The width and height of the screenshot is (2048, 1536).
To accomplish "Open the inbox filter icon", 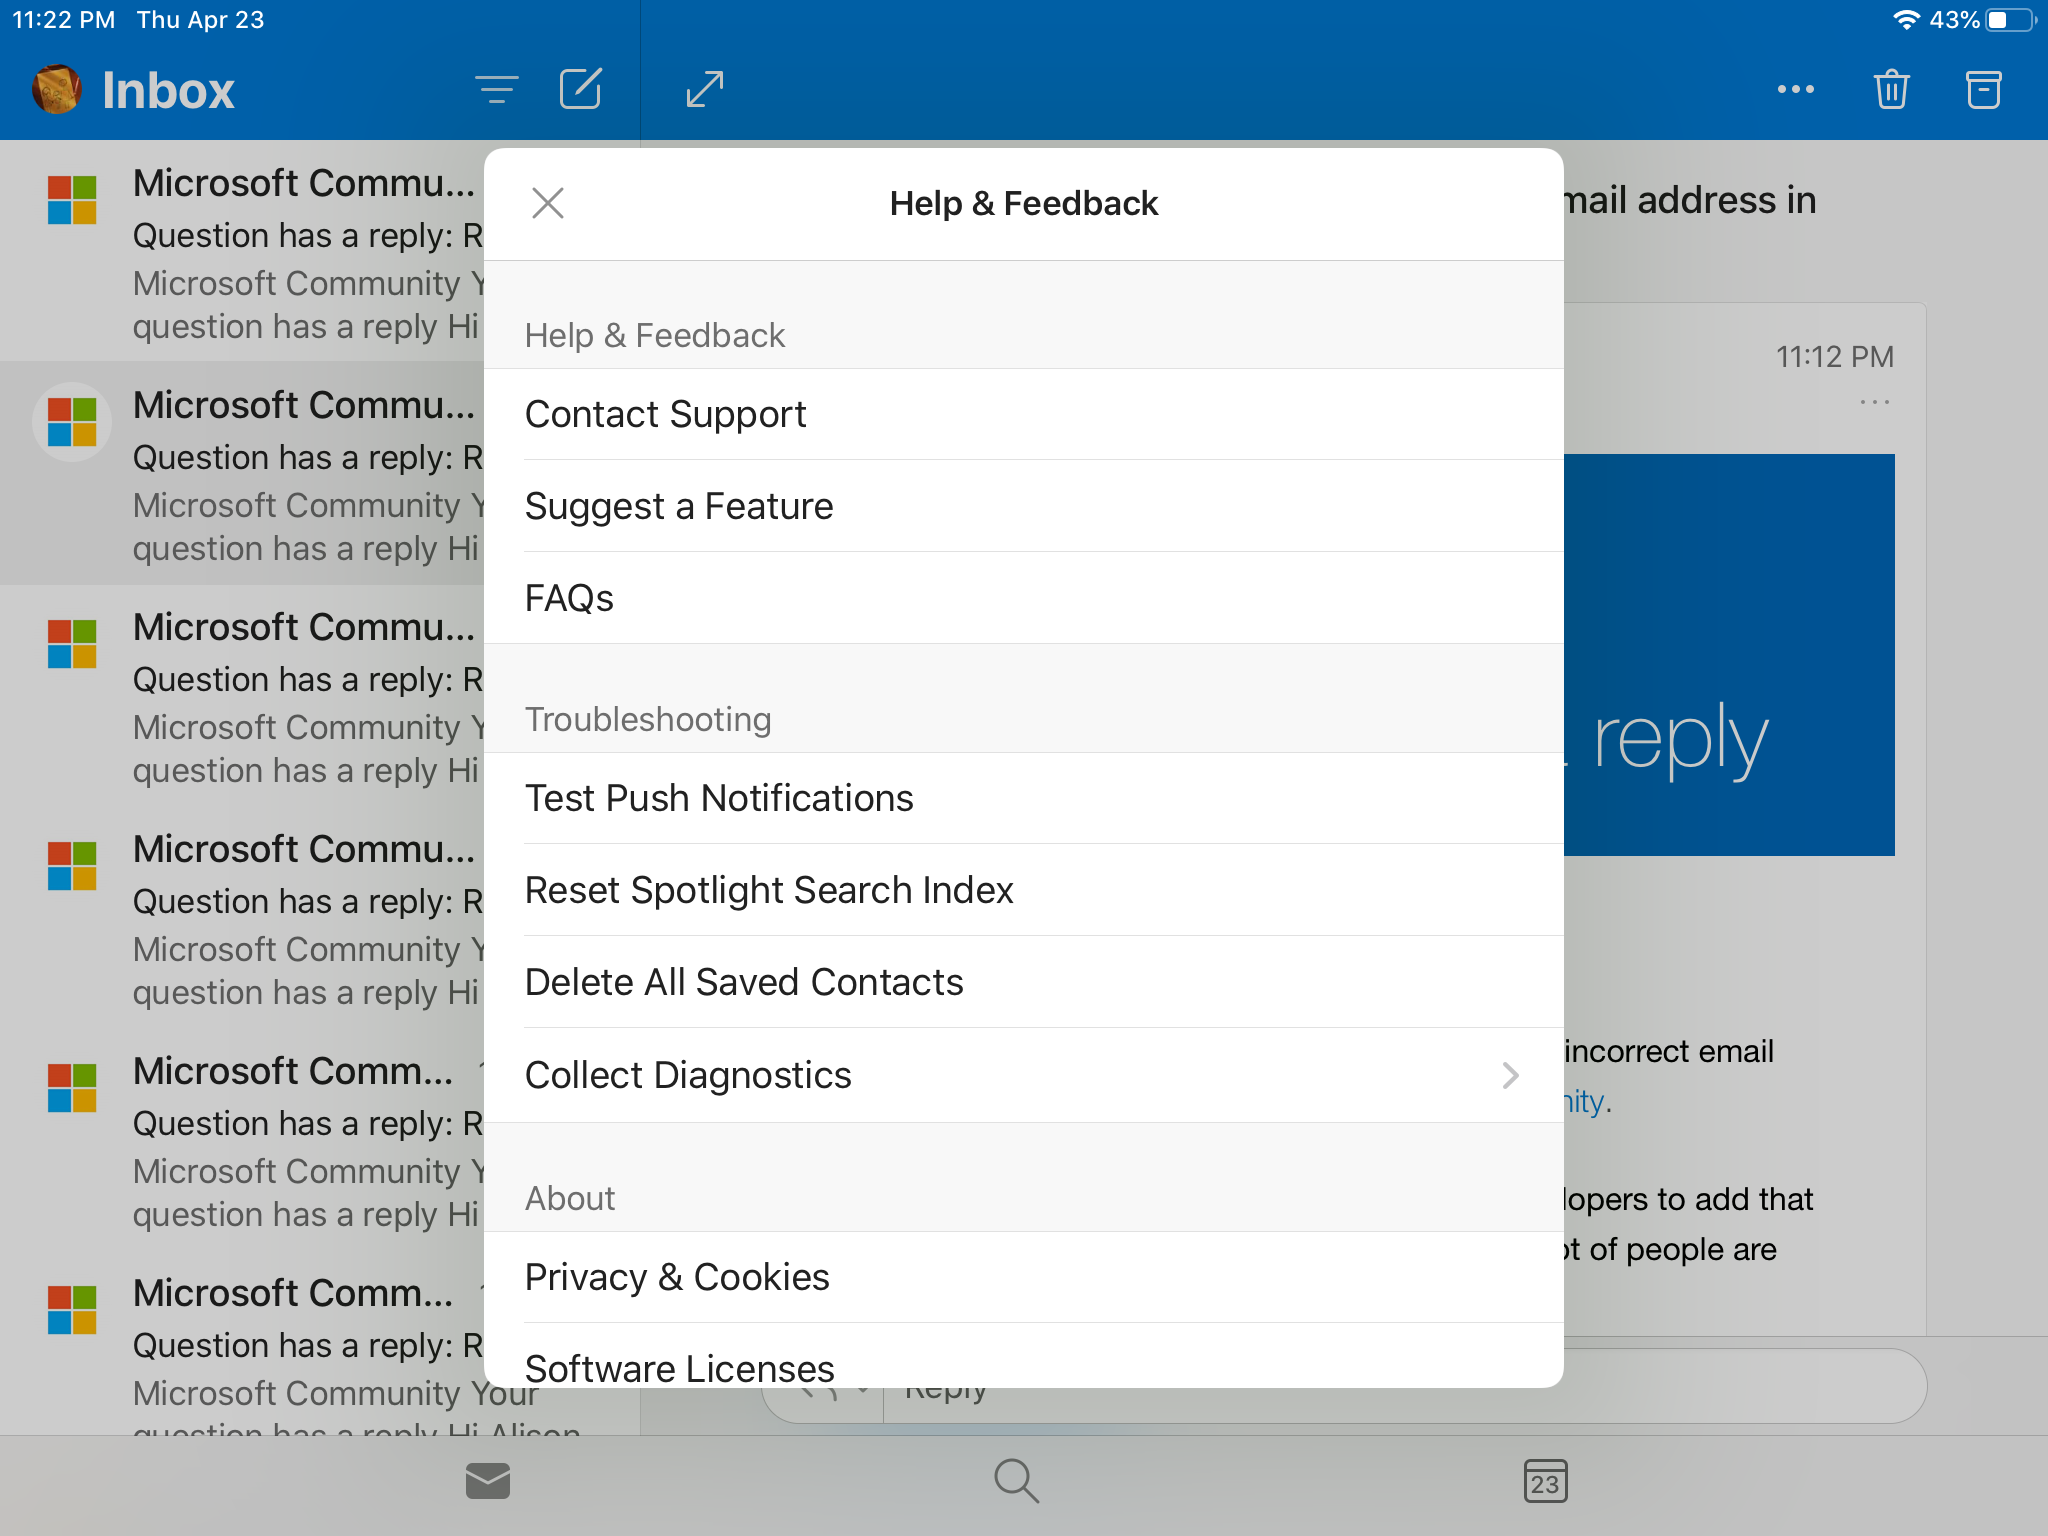I will click(x=496, y=90).
